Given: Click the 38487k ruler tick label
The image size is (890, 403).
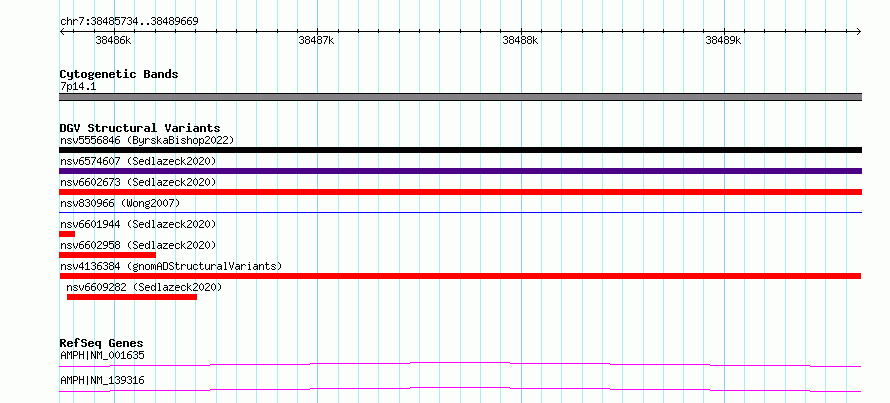Looking at the screenshot, I should tap(317, 40).
